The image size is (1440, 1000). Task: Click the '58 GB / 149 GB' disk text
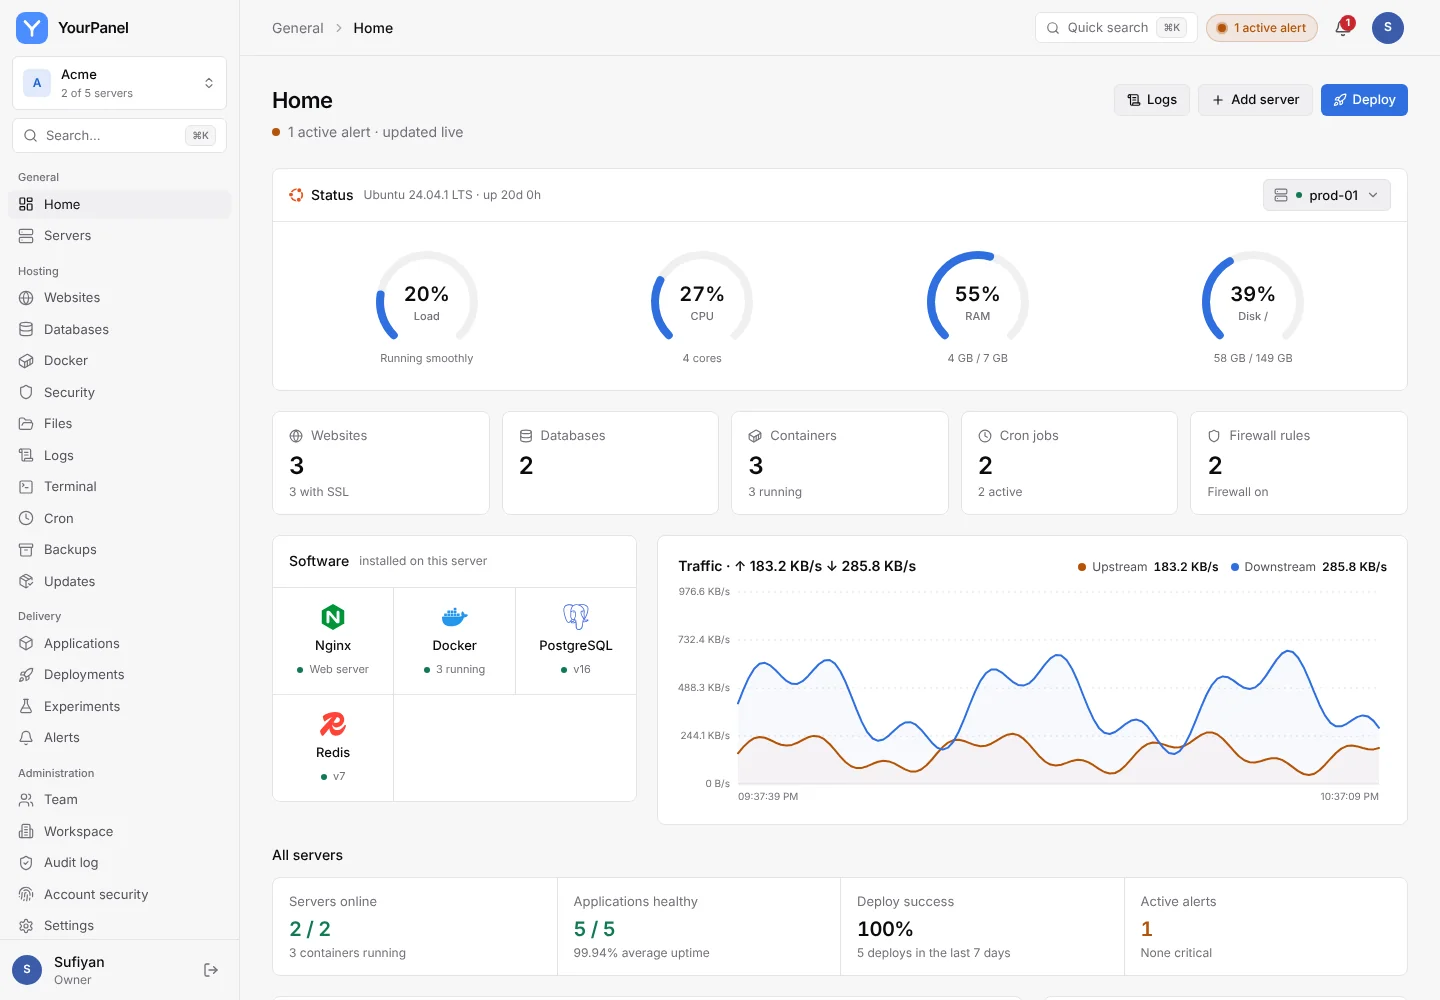(x=1253, y=358)
